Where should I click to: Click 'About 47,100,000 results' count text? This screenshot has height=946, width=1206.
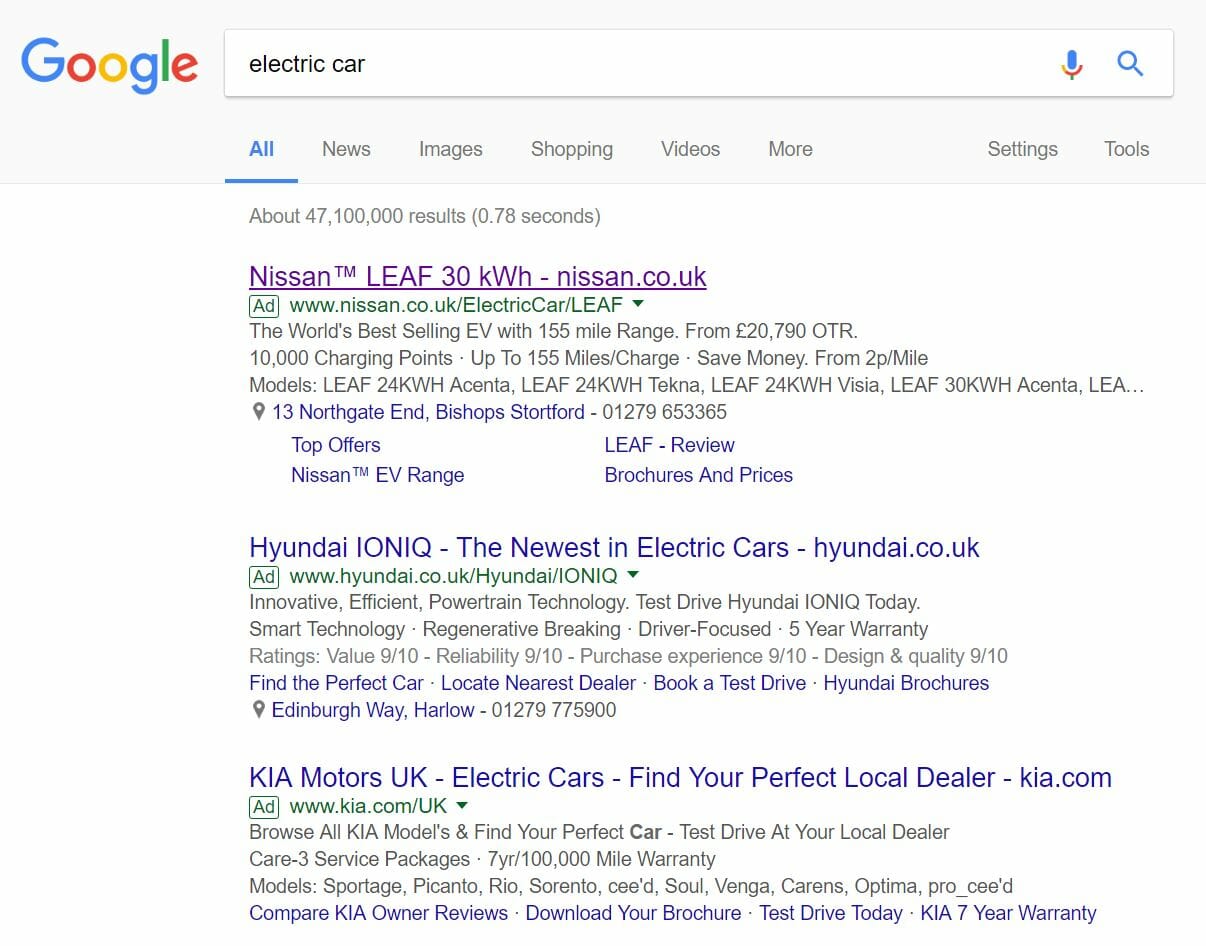[x=425, y=216]
